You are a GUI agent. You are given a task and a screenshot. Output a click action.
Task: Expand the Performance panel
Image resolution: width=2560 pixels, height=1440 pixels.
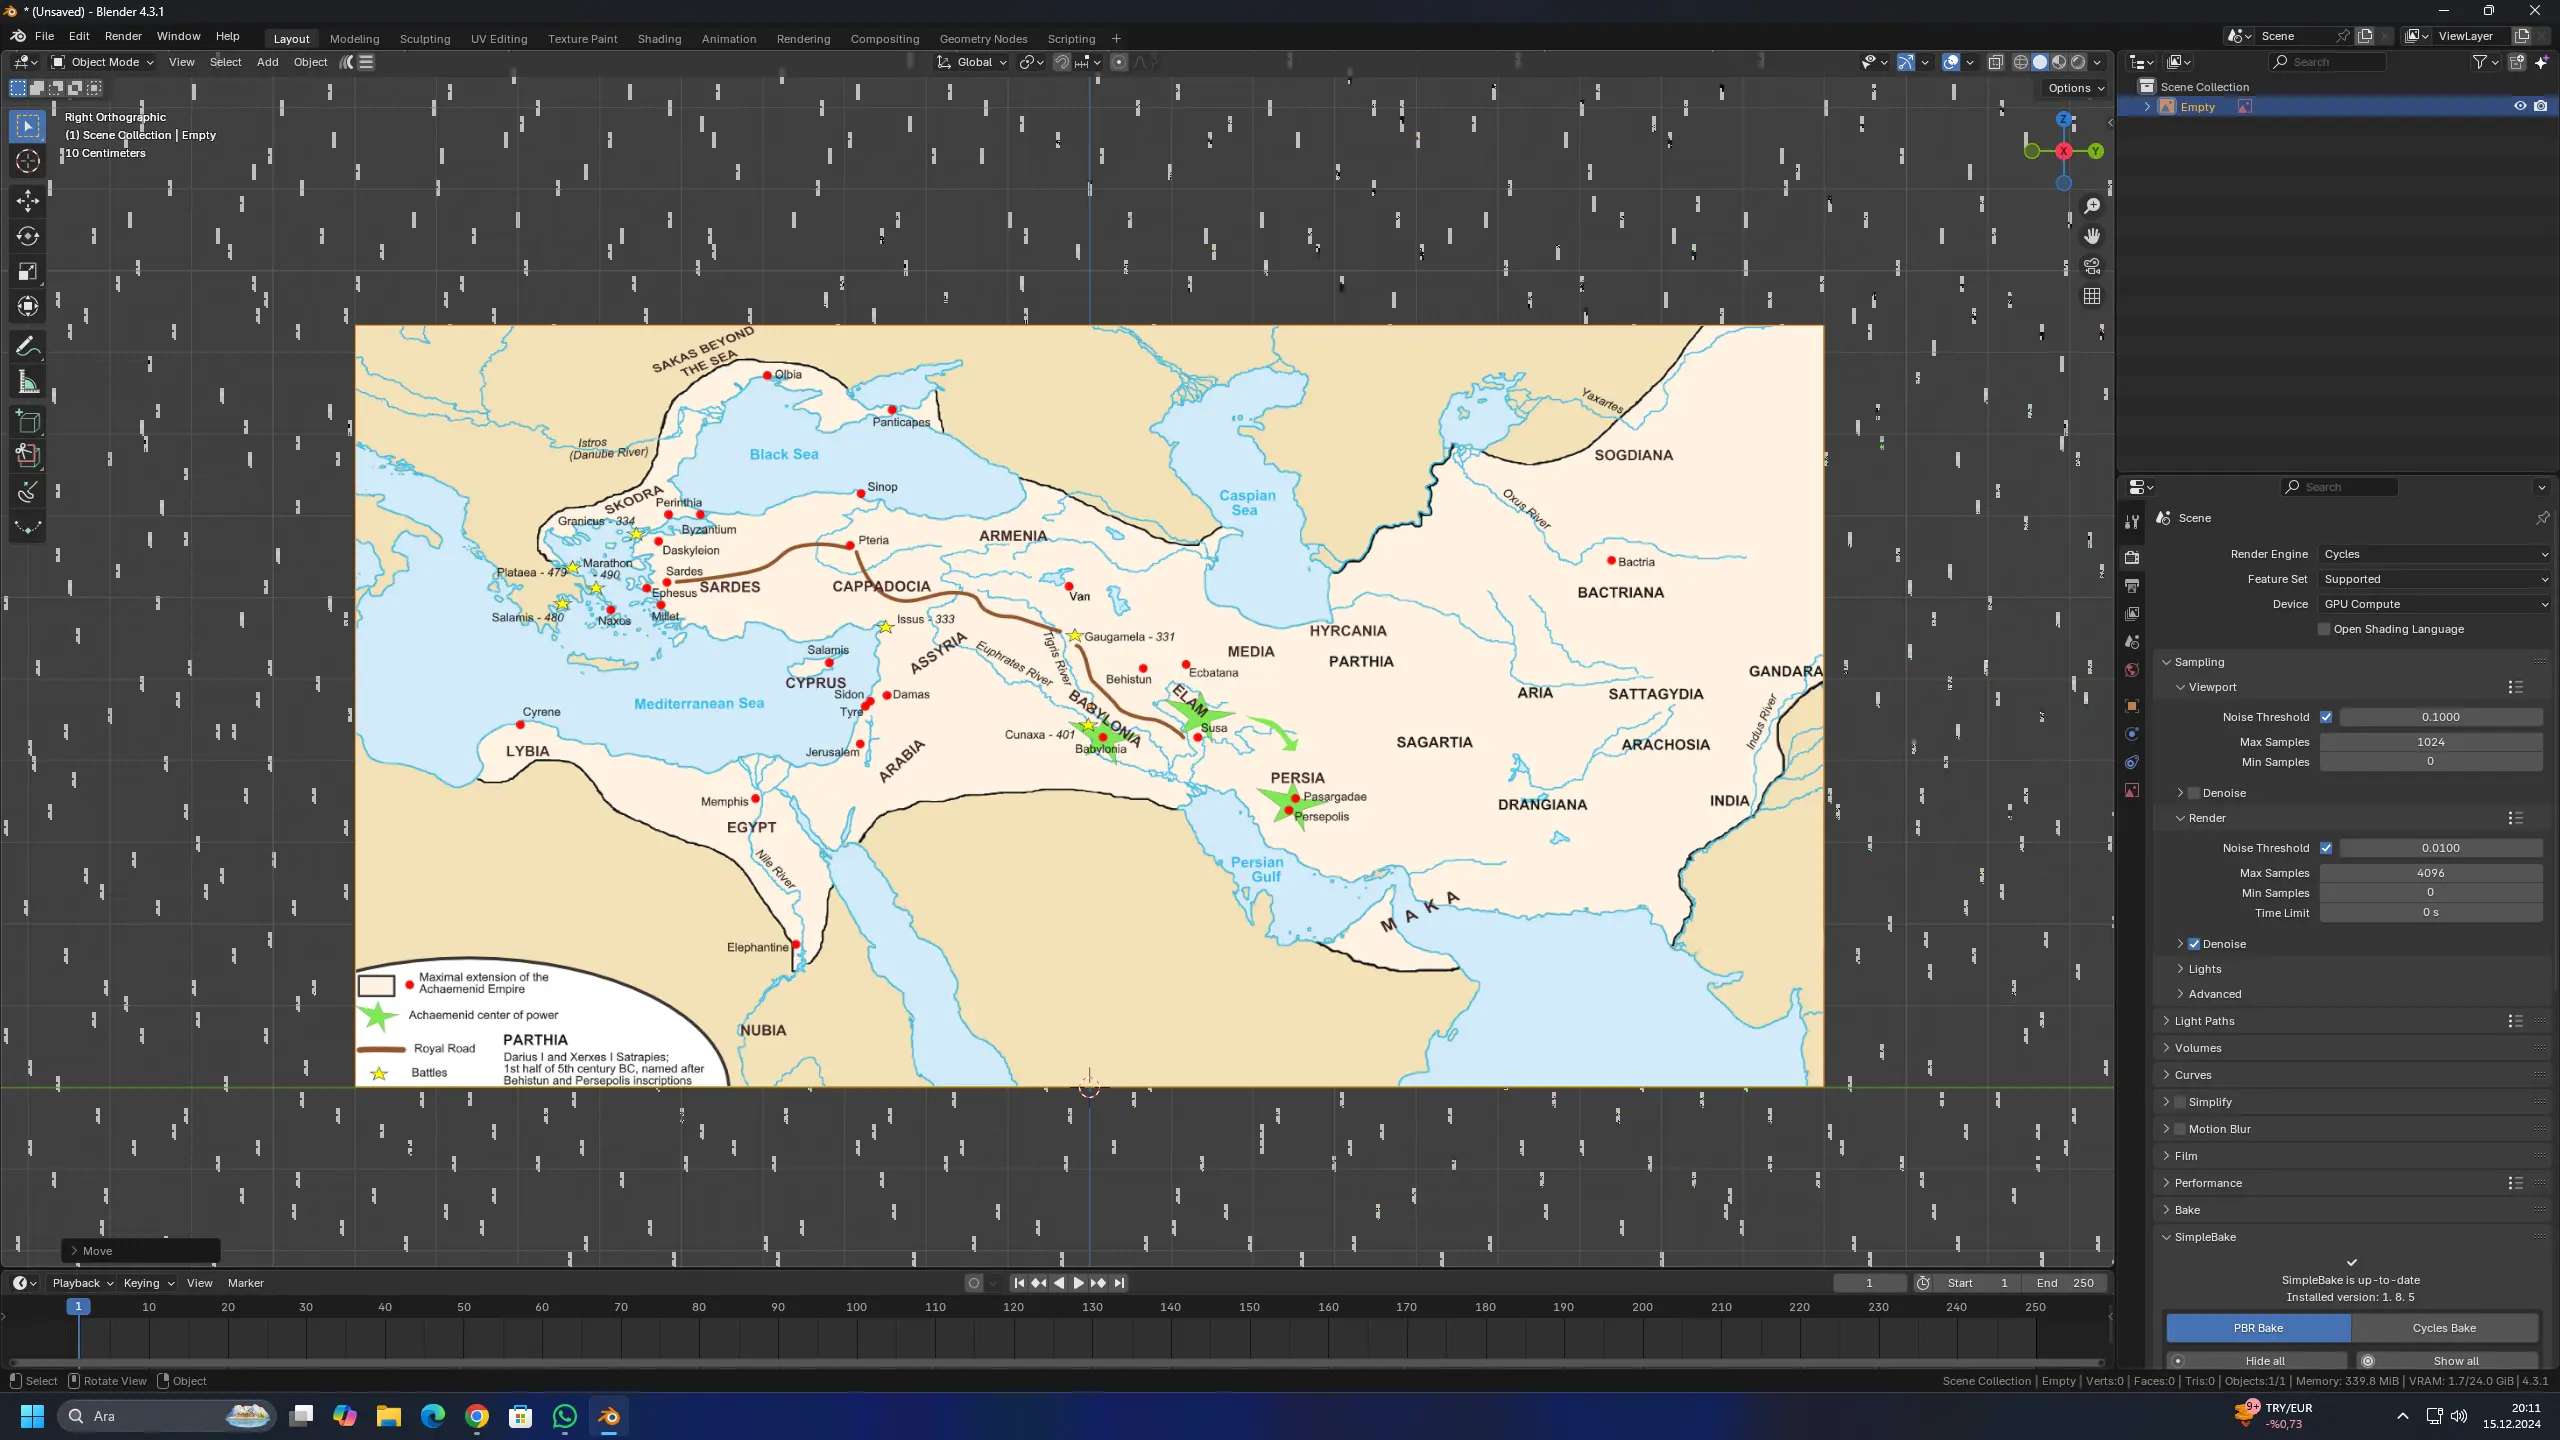coord(2208,1183)
